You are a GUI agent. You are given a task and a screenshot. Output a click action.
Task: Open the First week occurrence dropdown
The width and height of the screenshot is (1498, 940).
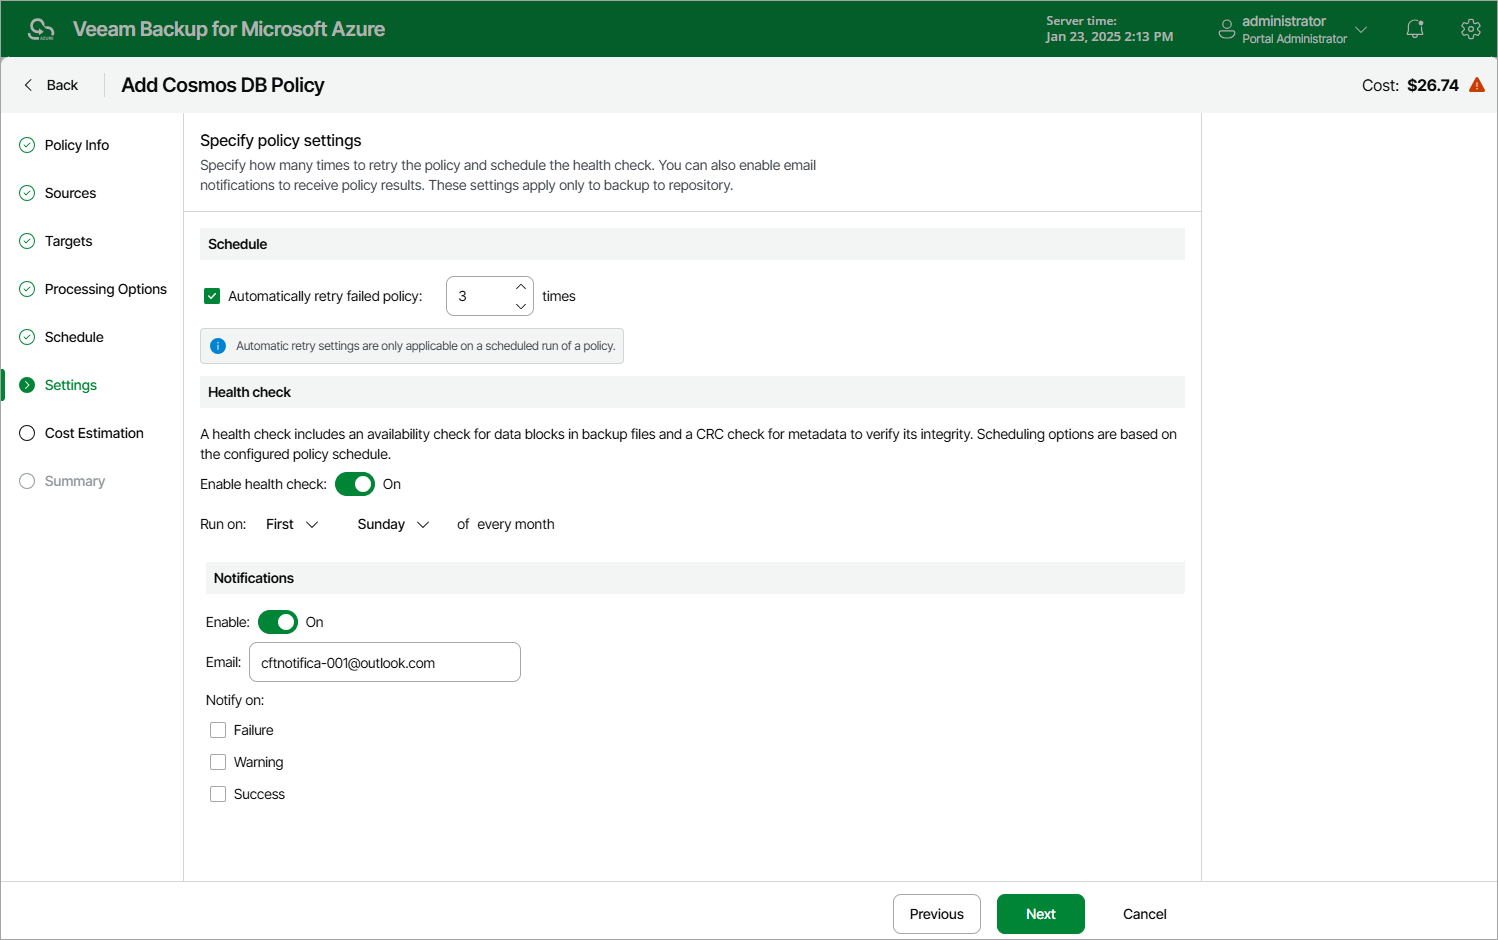point(292,524)
